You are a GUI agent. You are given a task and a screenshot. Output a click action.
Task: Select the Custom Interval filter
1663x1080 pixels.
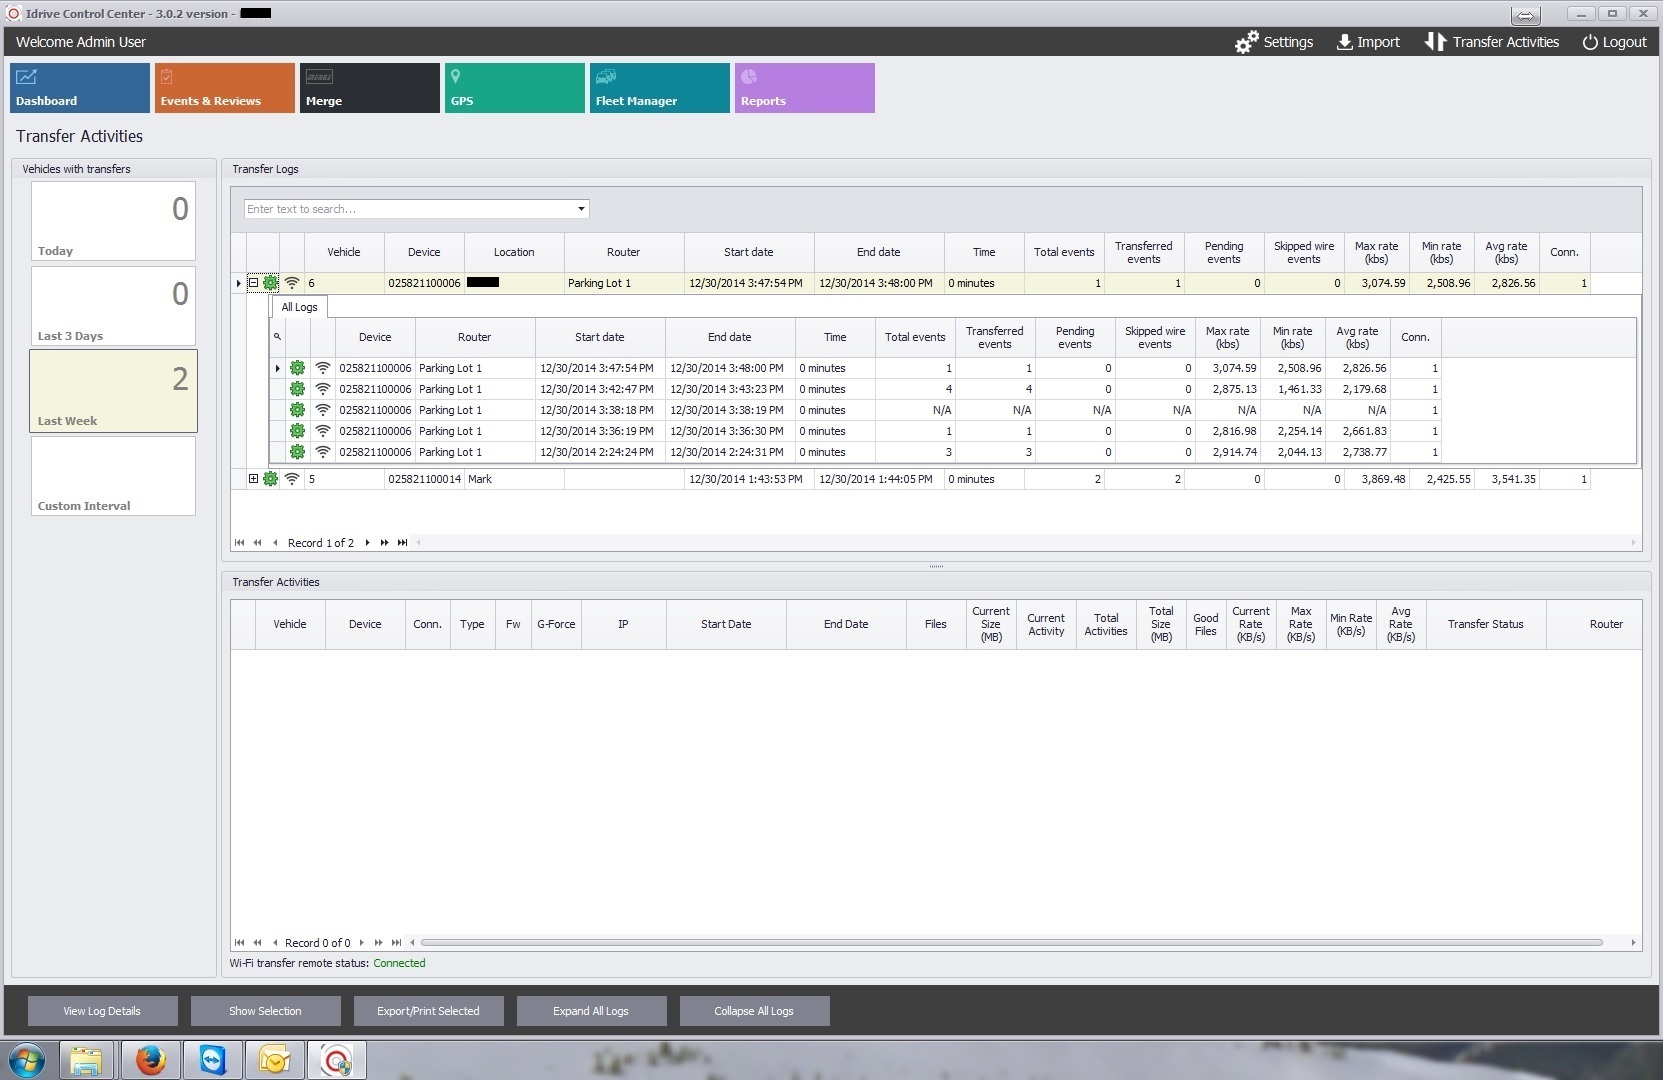113,476
